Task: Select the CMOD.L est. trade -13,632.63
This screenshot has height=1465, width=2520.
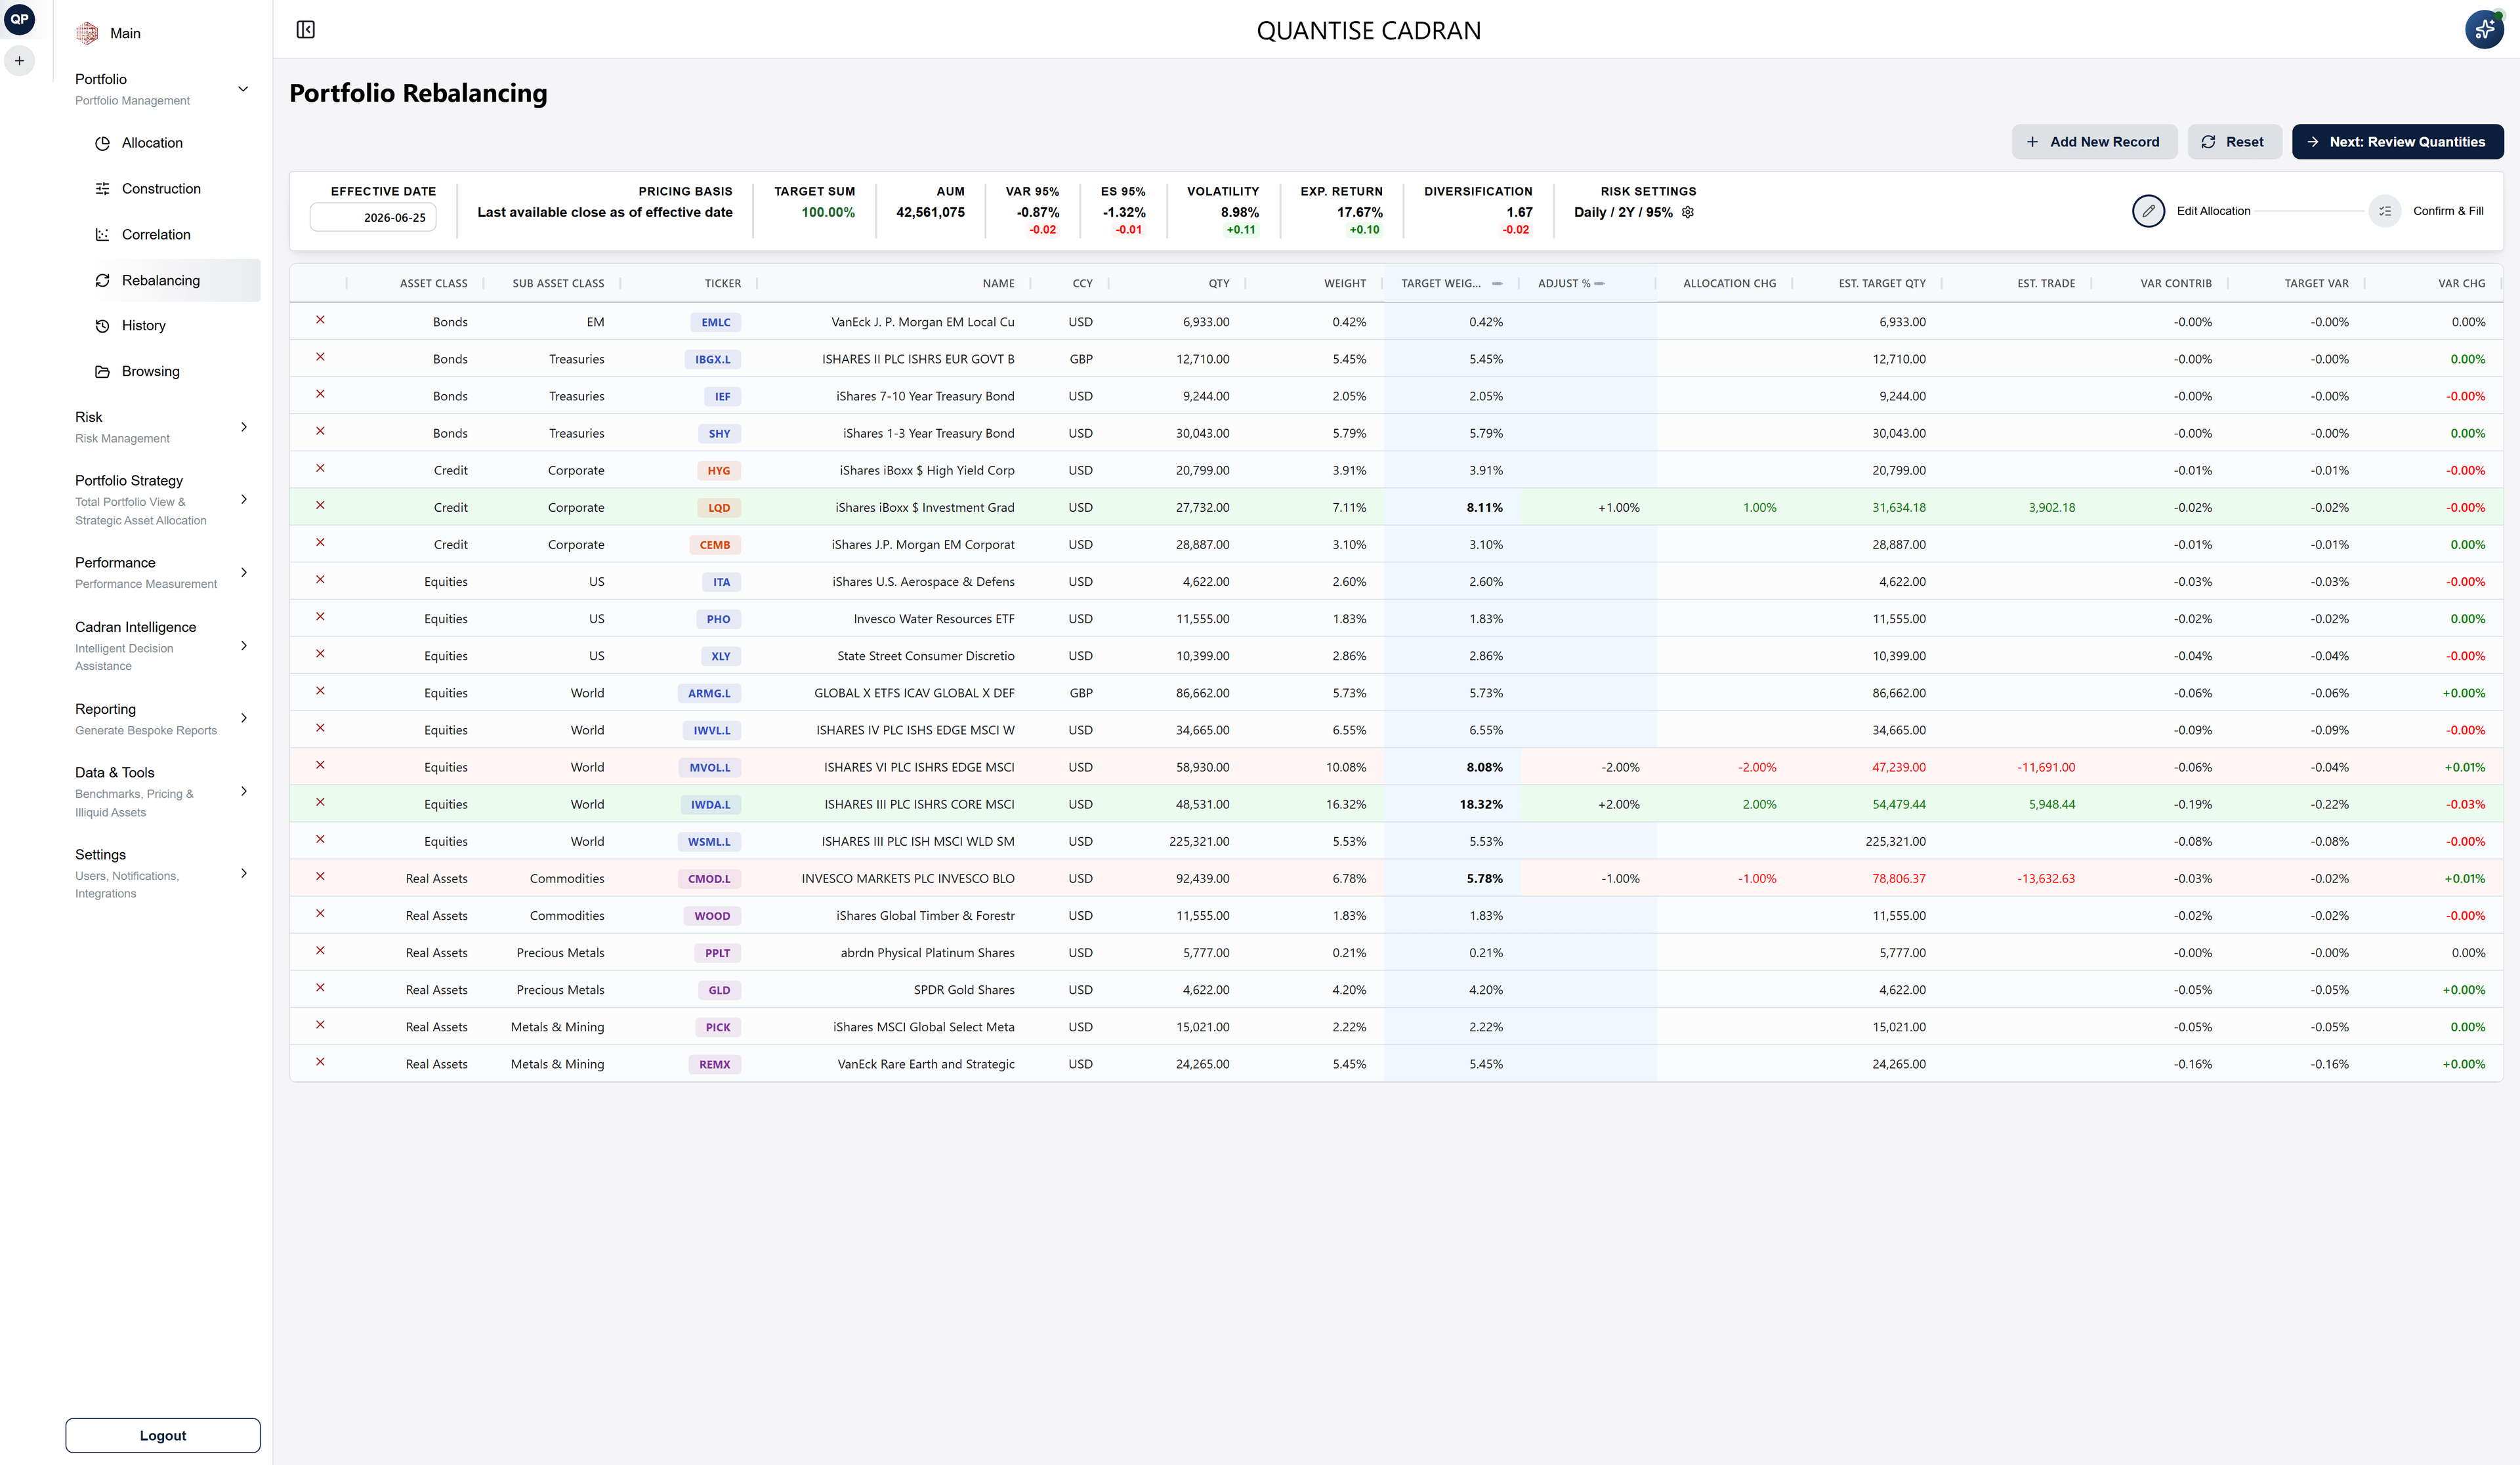Action: pyautogui.click(x=2045, y=879)
